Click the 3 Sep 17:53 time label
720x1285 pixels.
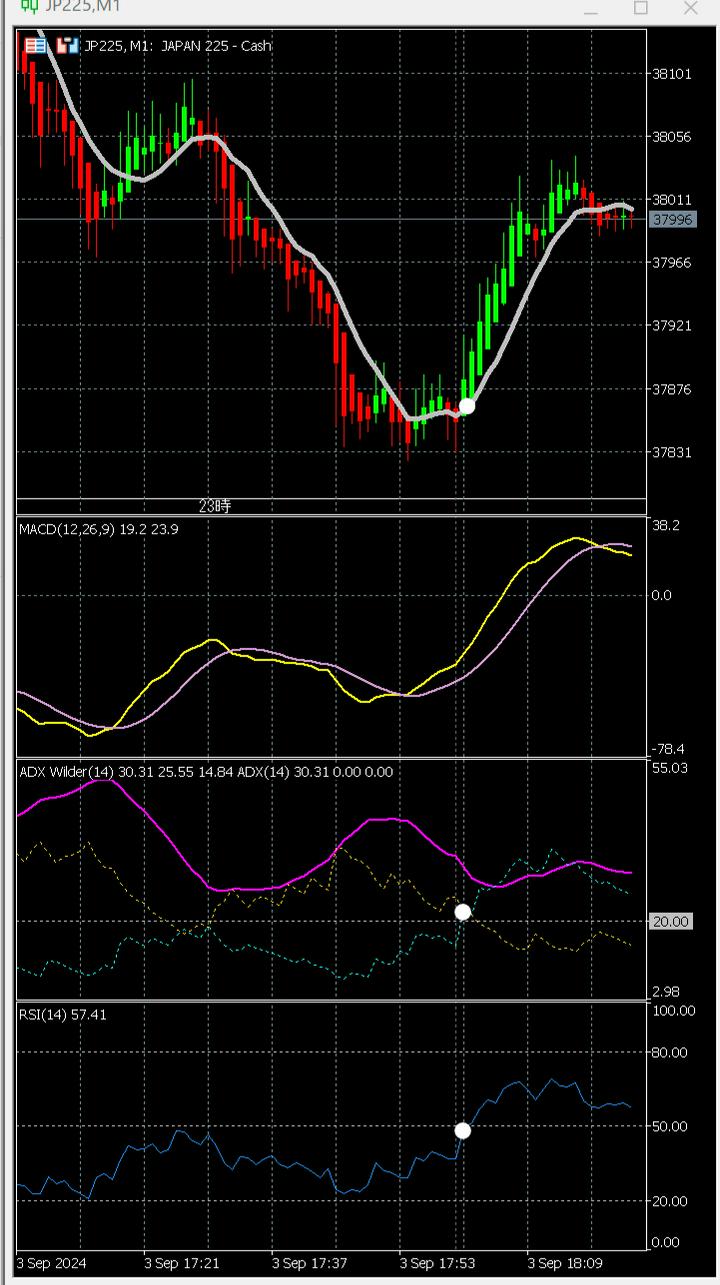click(436, 1263)
